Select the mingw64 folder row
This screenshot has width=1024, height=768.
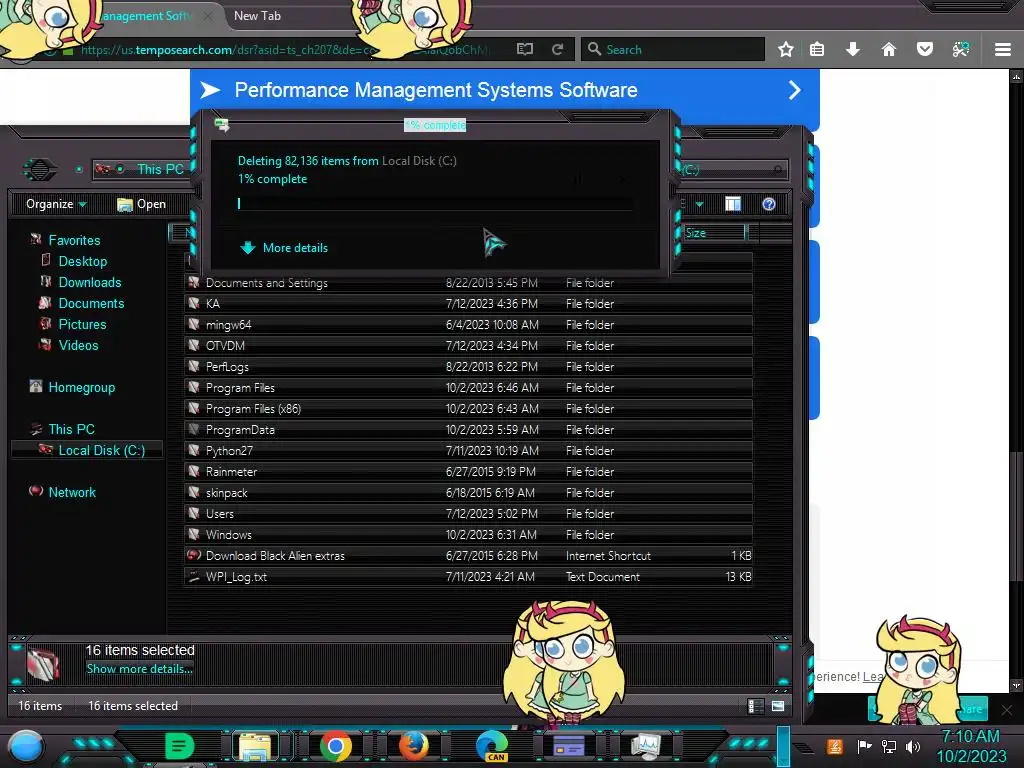coord(468,325)
